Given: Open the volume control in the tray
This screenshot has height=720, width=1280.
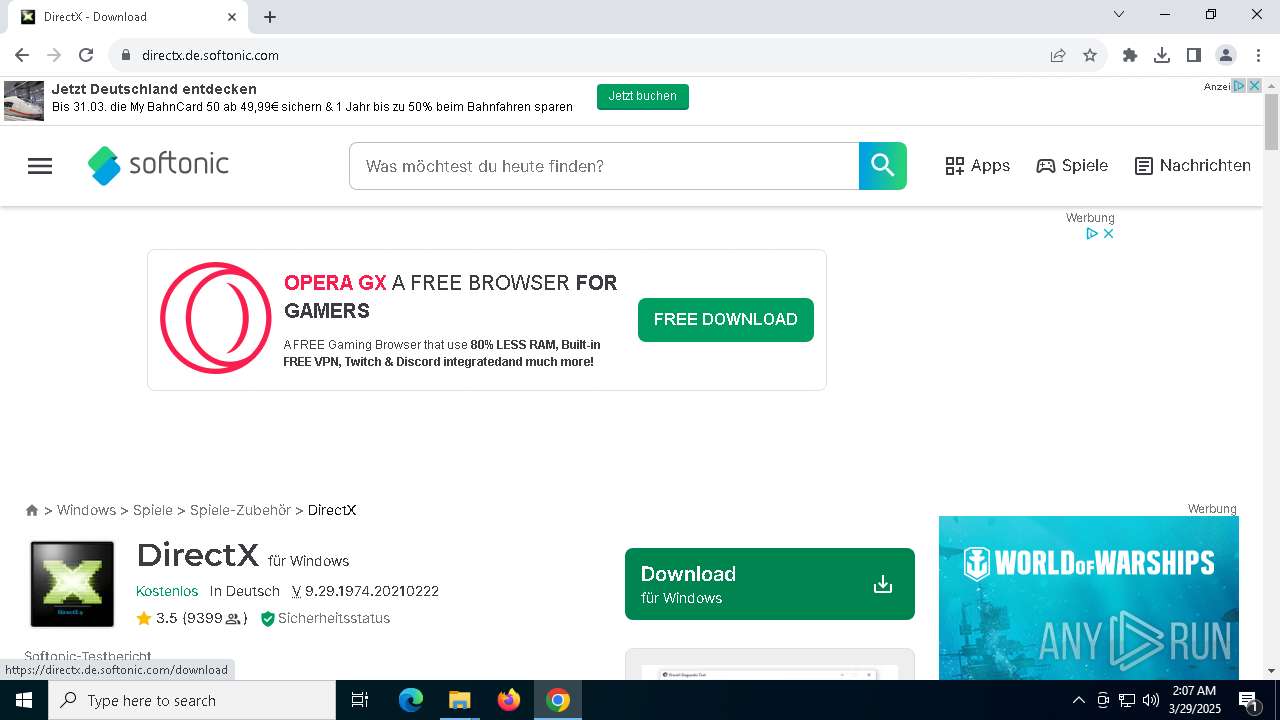Looking at the screenshot, I should [1150, 700].
